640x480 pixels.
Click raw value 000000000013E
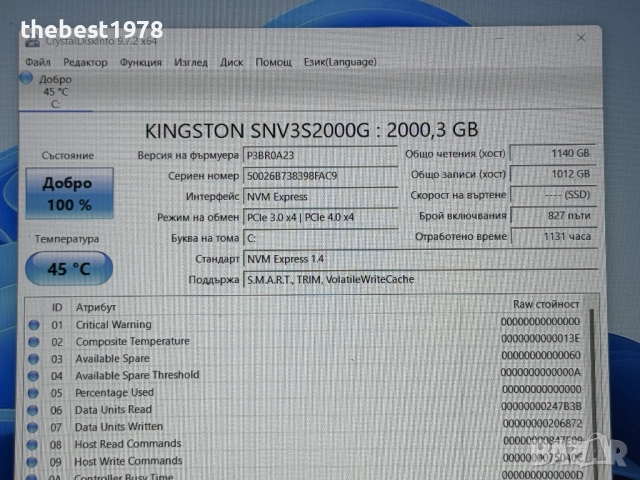pyautogui.click(x=540, y=339)
